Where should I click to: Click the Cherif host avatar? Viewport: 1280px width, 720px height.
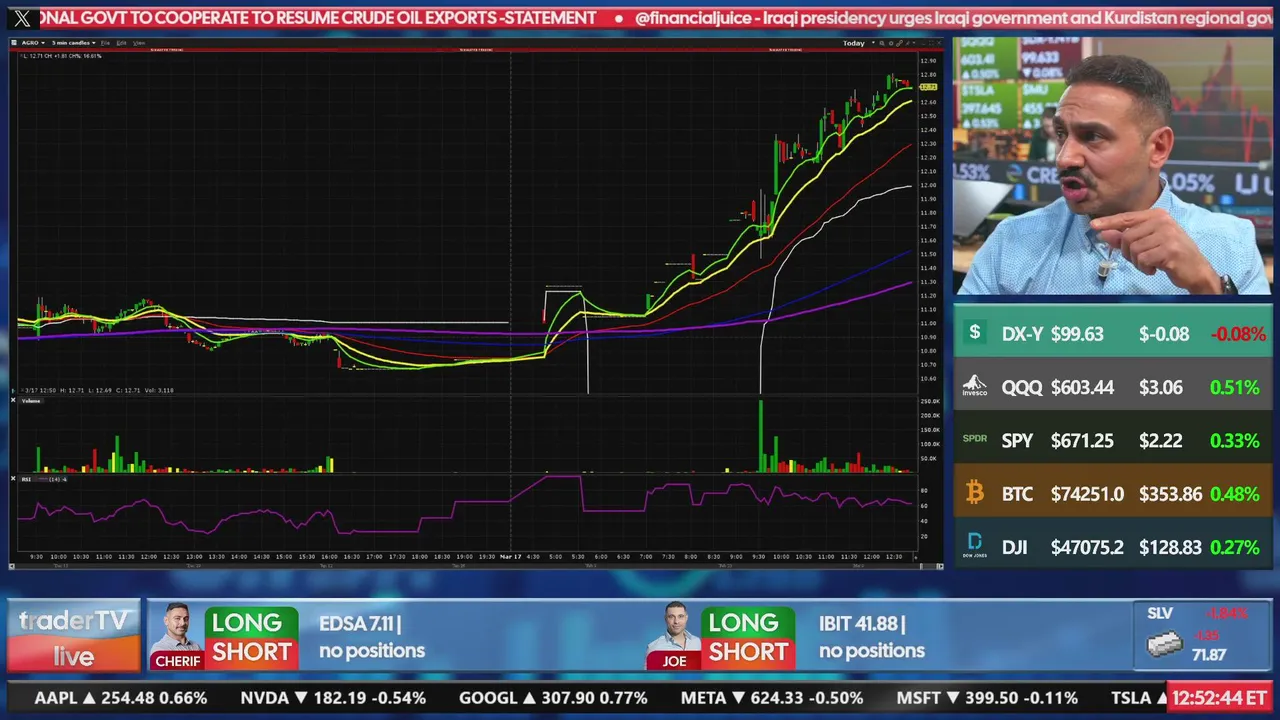click(177, 635)
